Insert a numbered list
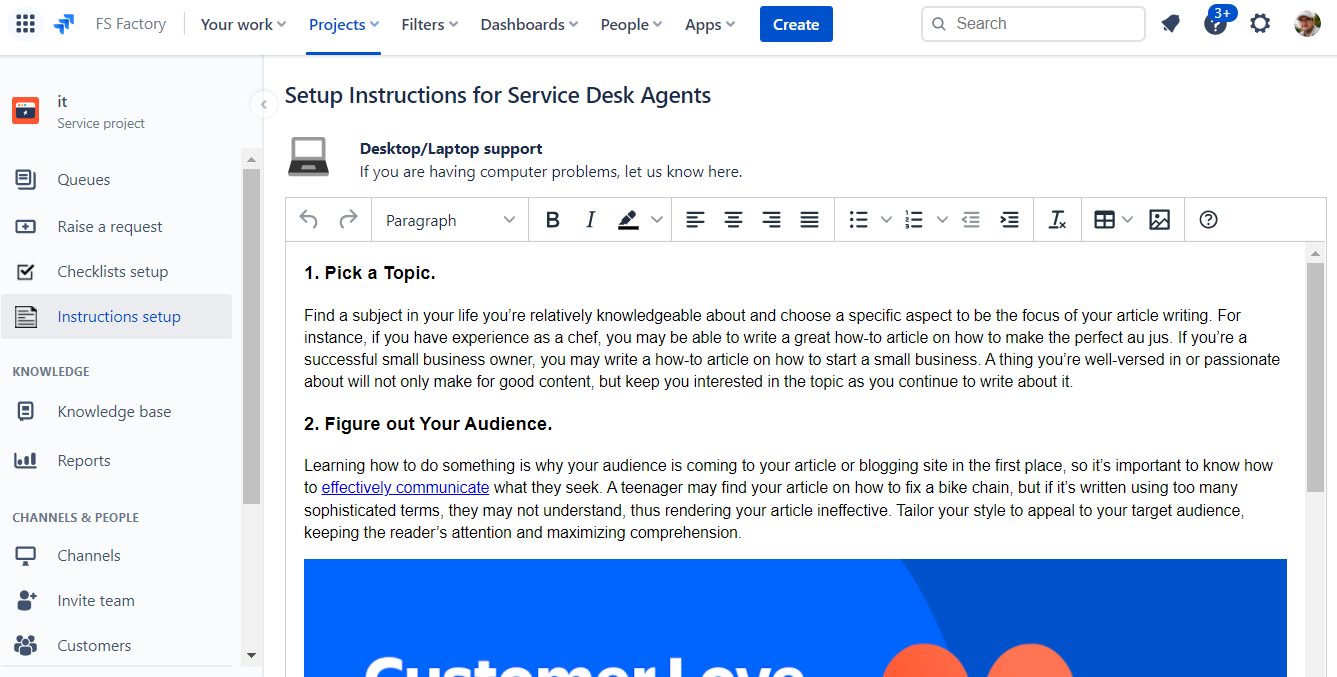Screen dimensions: 1337x677 coord(914,220)
